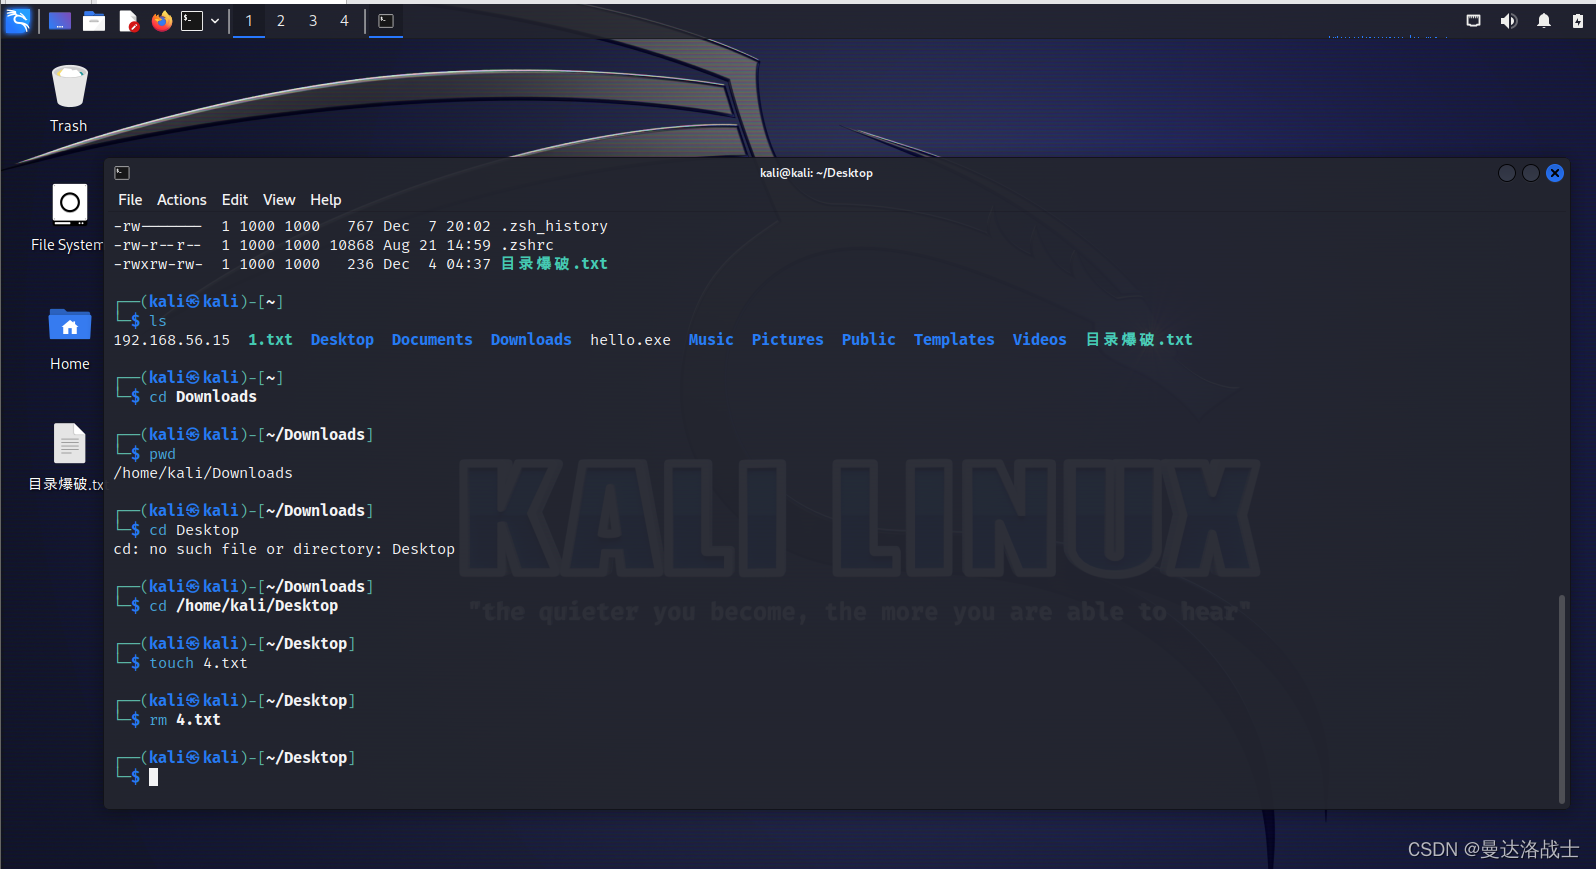Screen dimensions: 1596x869
Task: Click the /home/kali/Downloads pwd output
Action: click(x=203, y=473)
